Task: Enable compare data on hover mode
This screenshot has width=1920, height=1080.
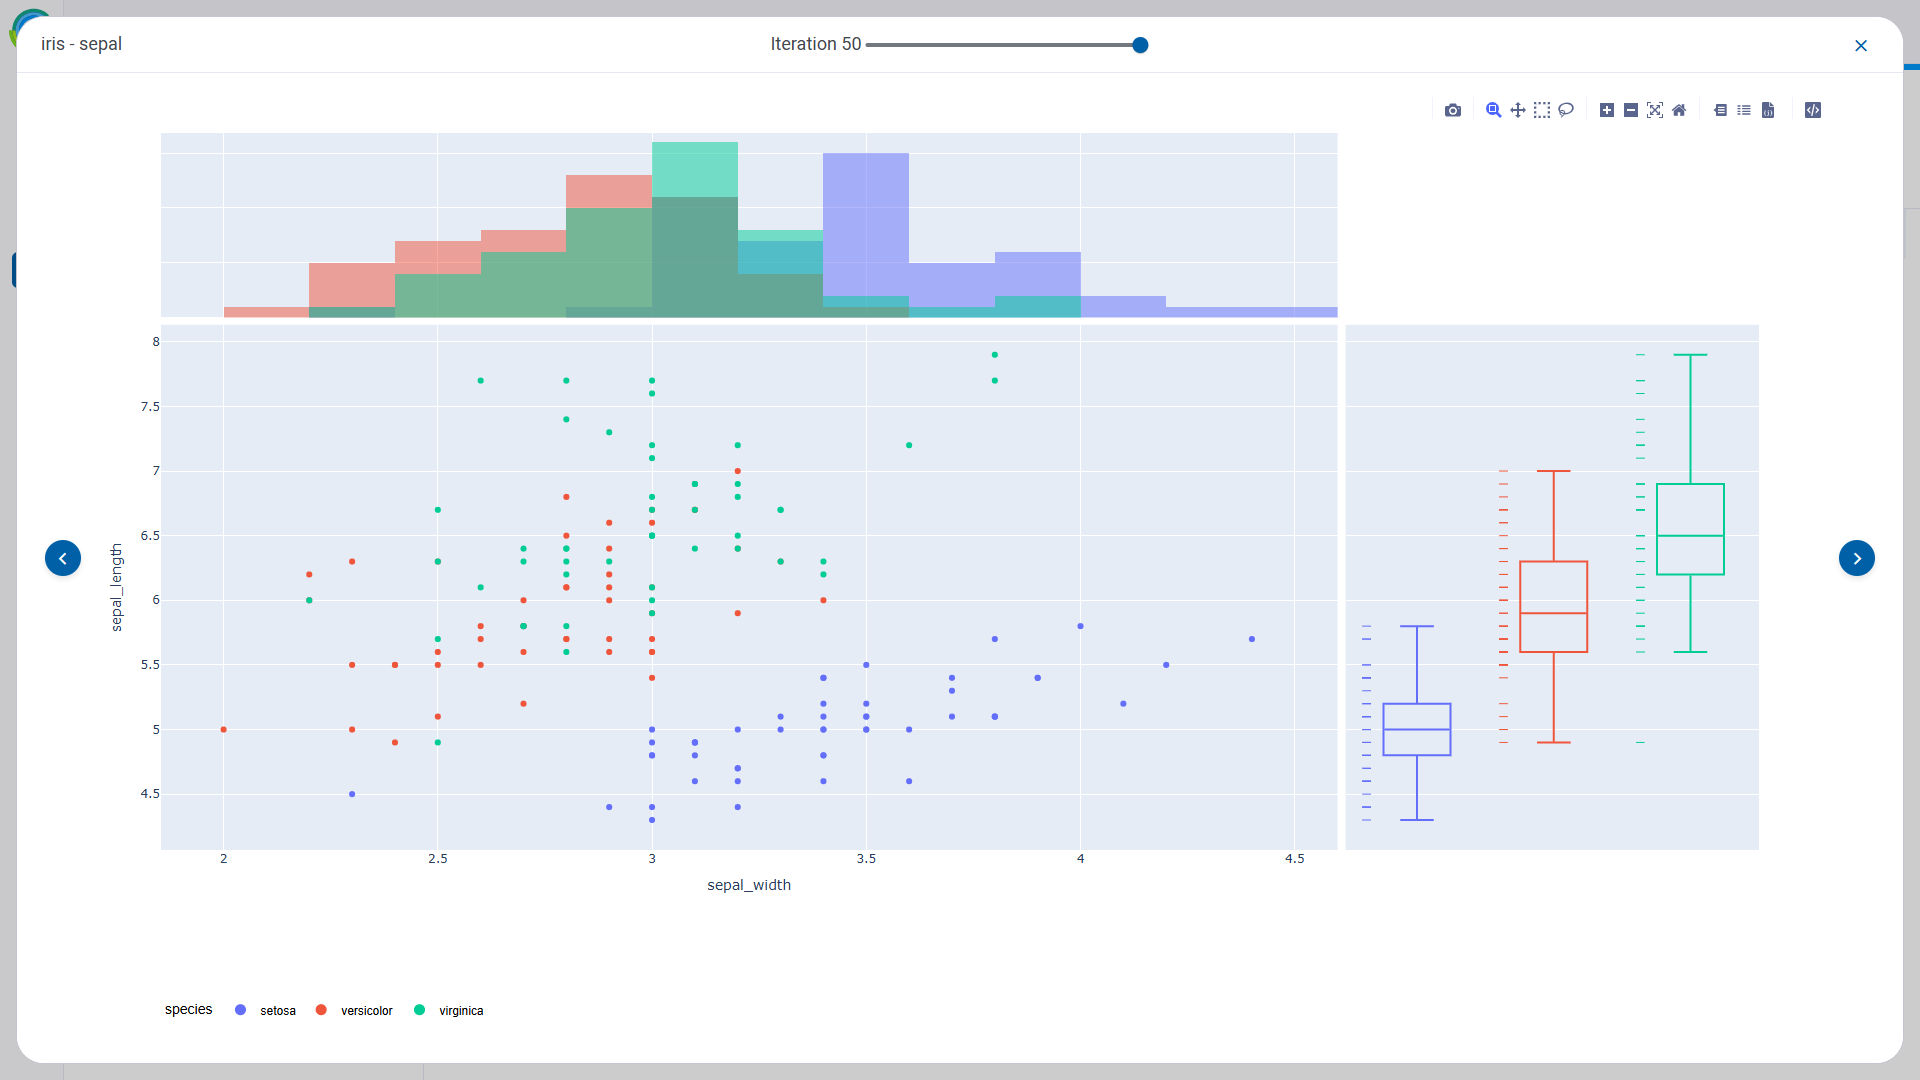Action: coord(1745,110)
